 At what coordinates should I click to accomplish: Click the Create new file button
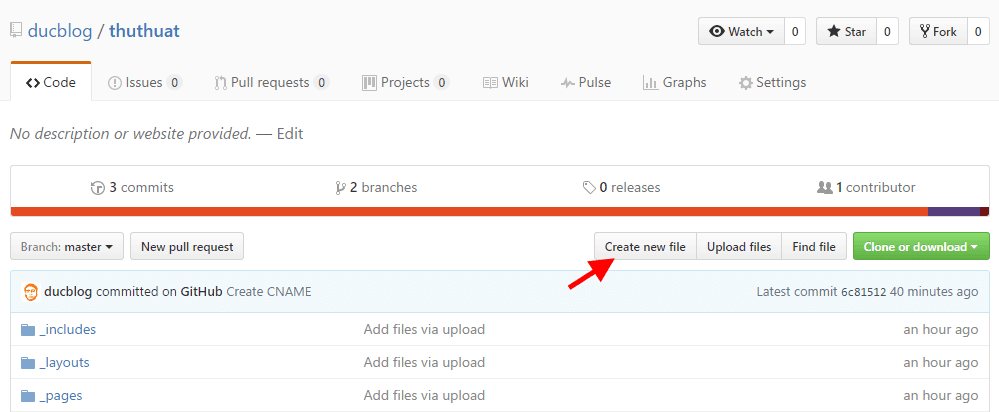pyautogui.click(x=645, y=246)
